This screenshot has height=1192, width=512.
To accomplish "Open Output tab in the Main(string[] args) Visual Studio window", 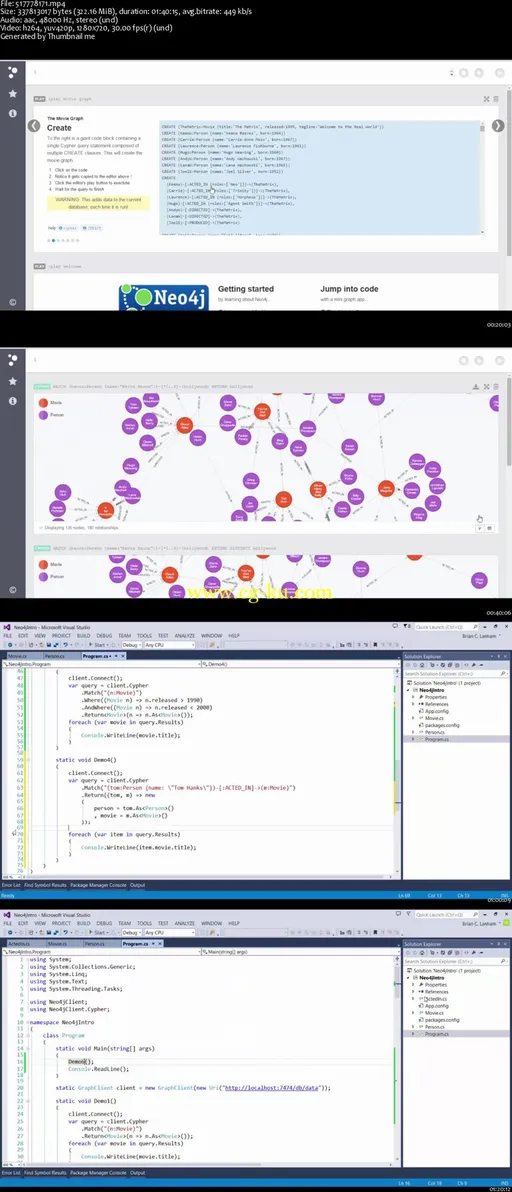I will click(x=137, y=1173).
